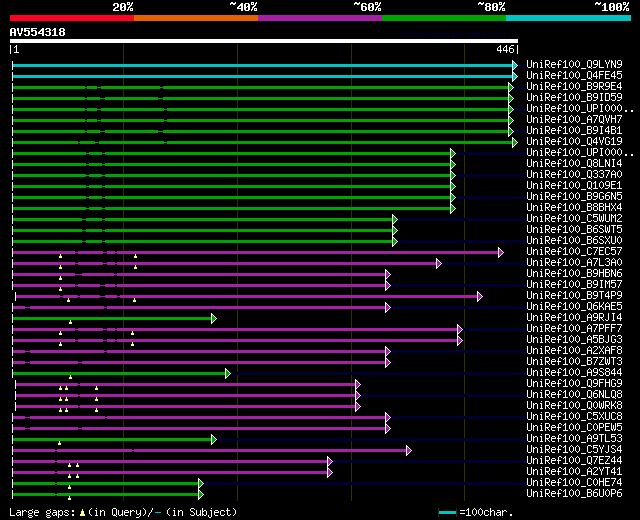Click the green alignment bar of Q1O9E1 row
Viewport: 640px width, 520px height.
point(231,187)
